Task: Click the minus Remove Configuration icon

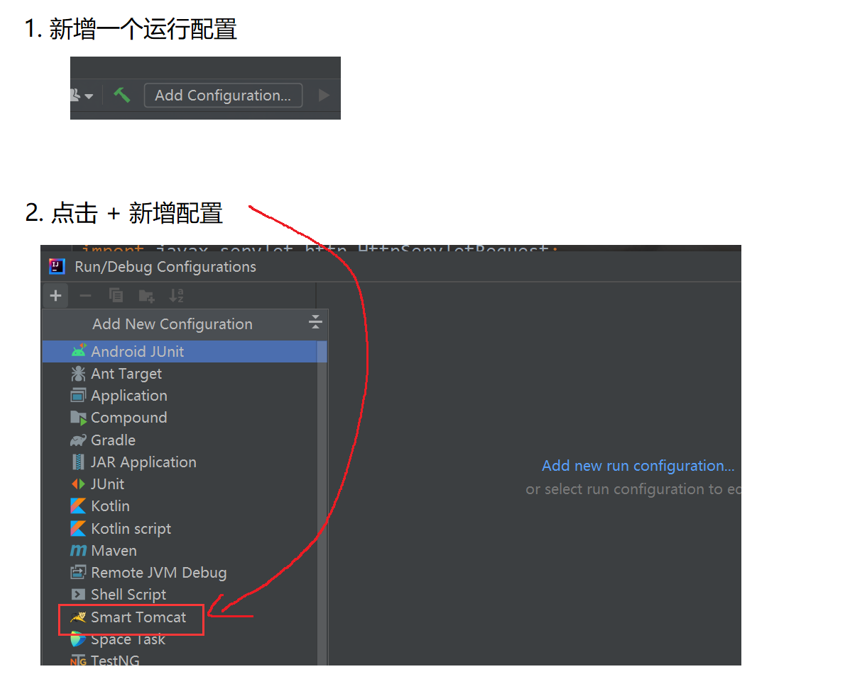Action: pos(85,295)
